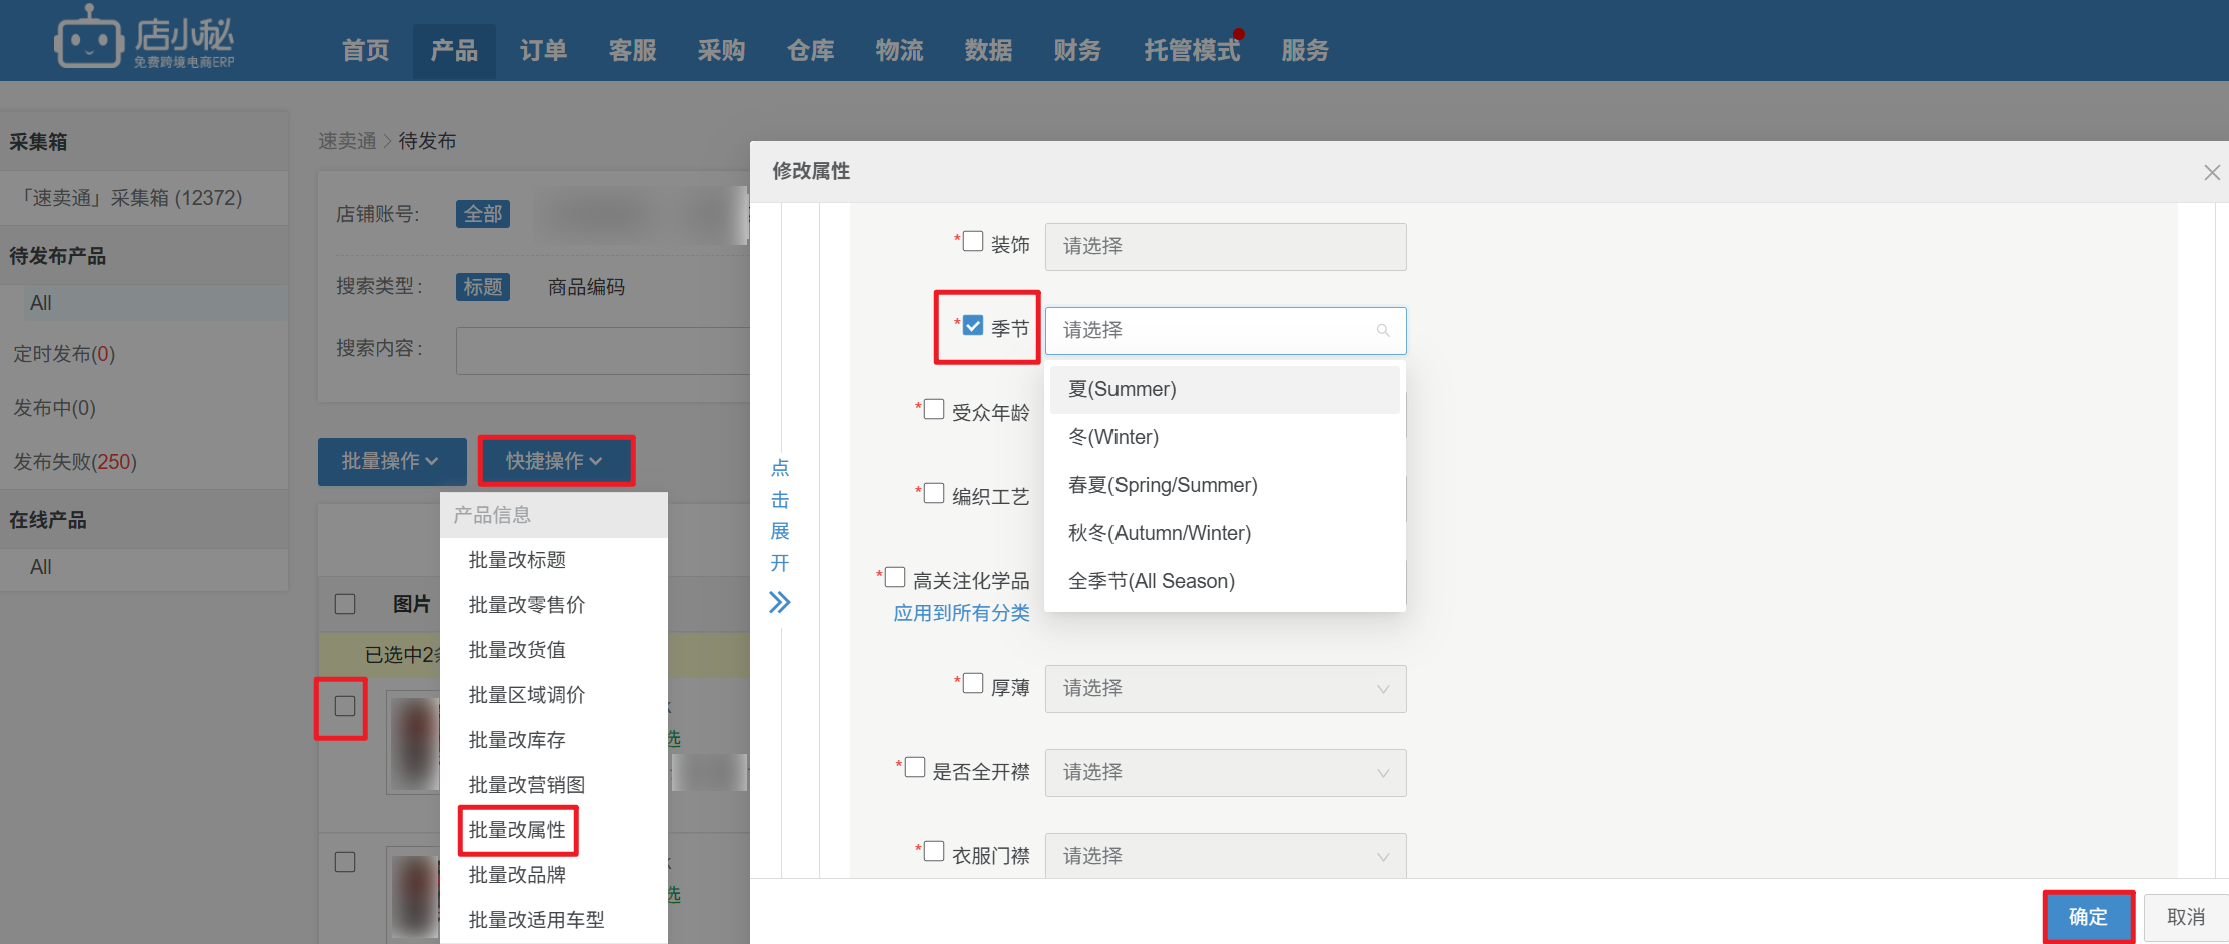Viewport: 2229px width, 944px height.
Task: Expand the 批量操作 dropdown button
Action: (x=391, y=461)
